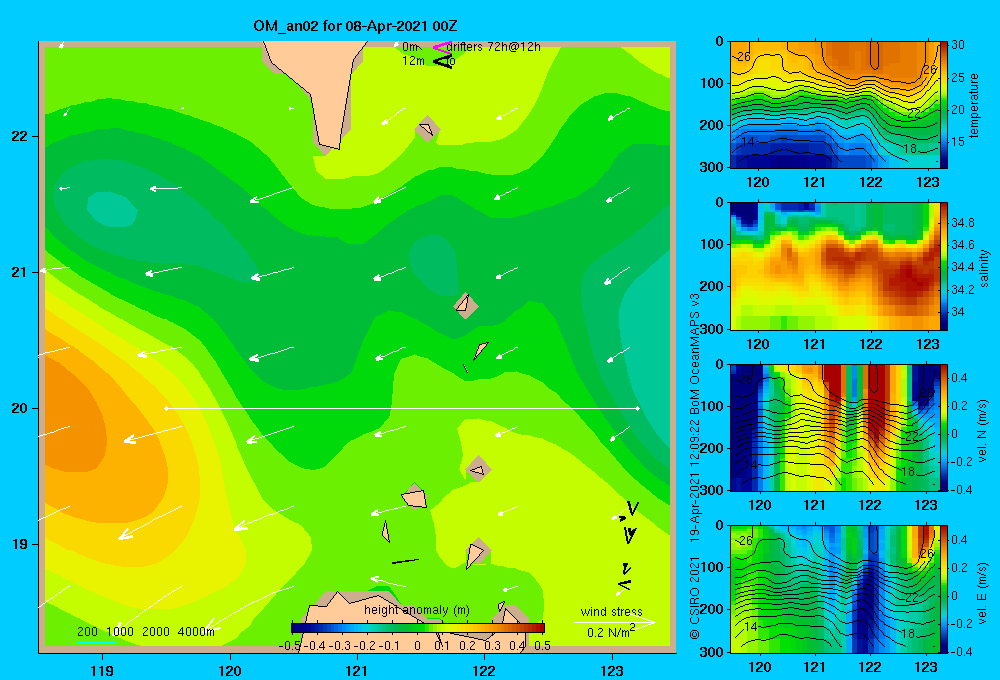Viewport: 1000px width, 680px height.
Task: Click the '0.5' tick on height anomaly bar
Action: [542, 646]
